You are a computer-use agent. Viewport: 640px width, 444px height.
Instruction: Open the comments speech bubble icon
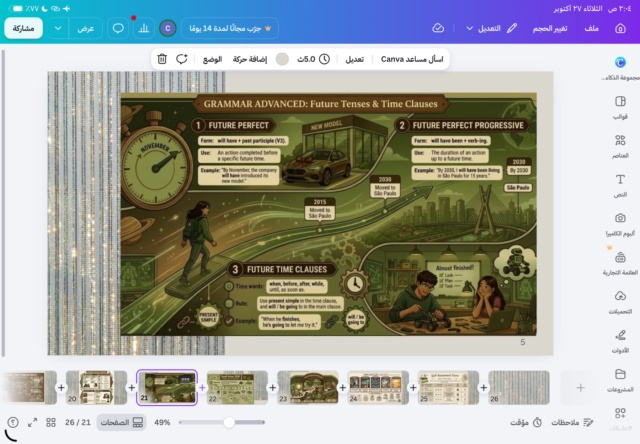click(118, 28)
